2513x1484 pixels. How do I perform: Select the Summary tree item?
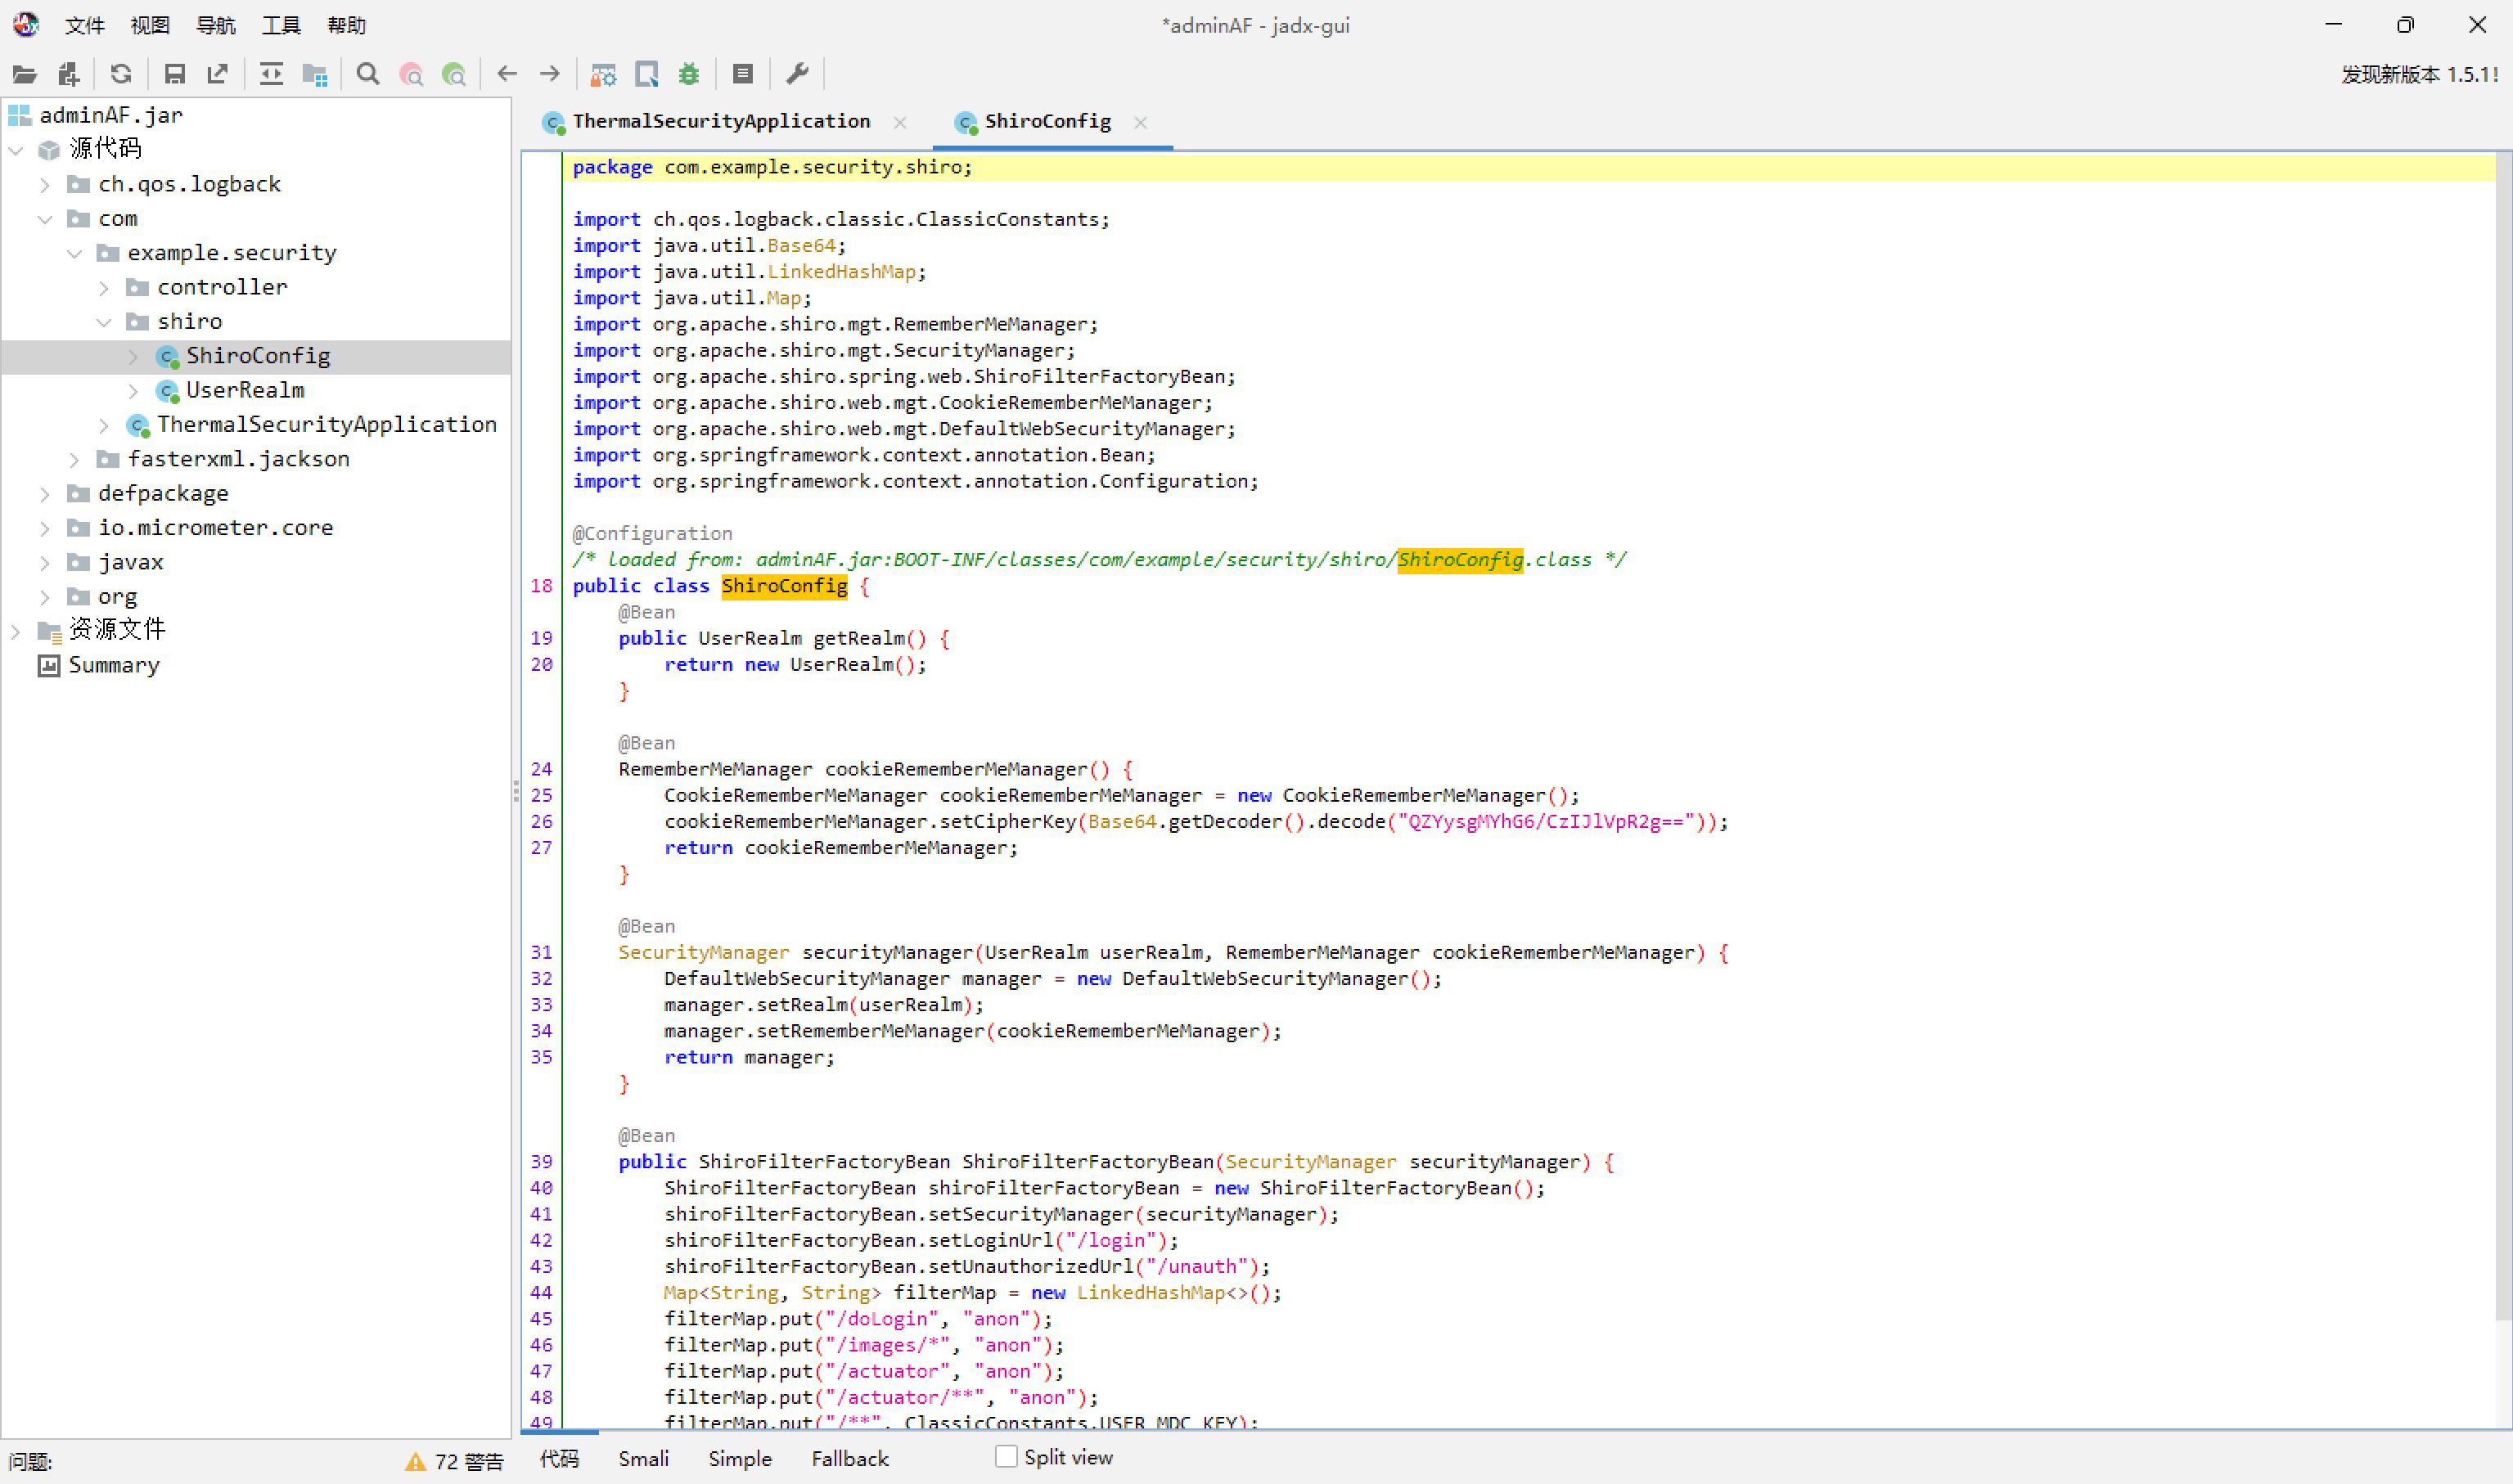[114, 665]
